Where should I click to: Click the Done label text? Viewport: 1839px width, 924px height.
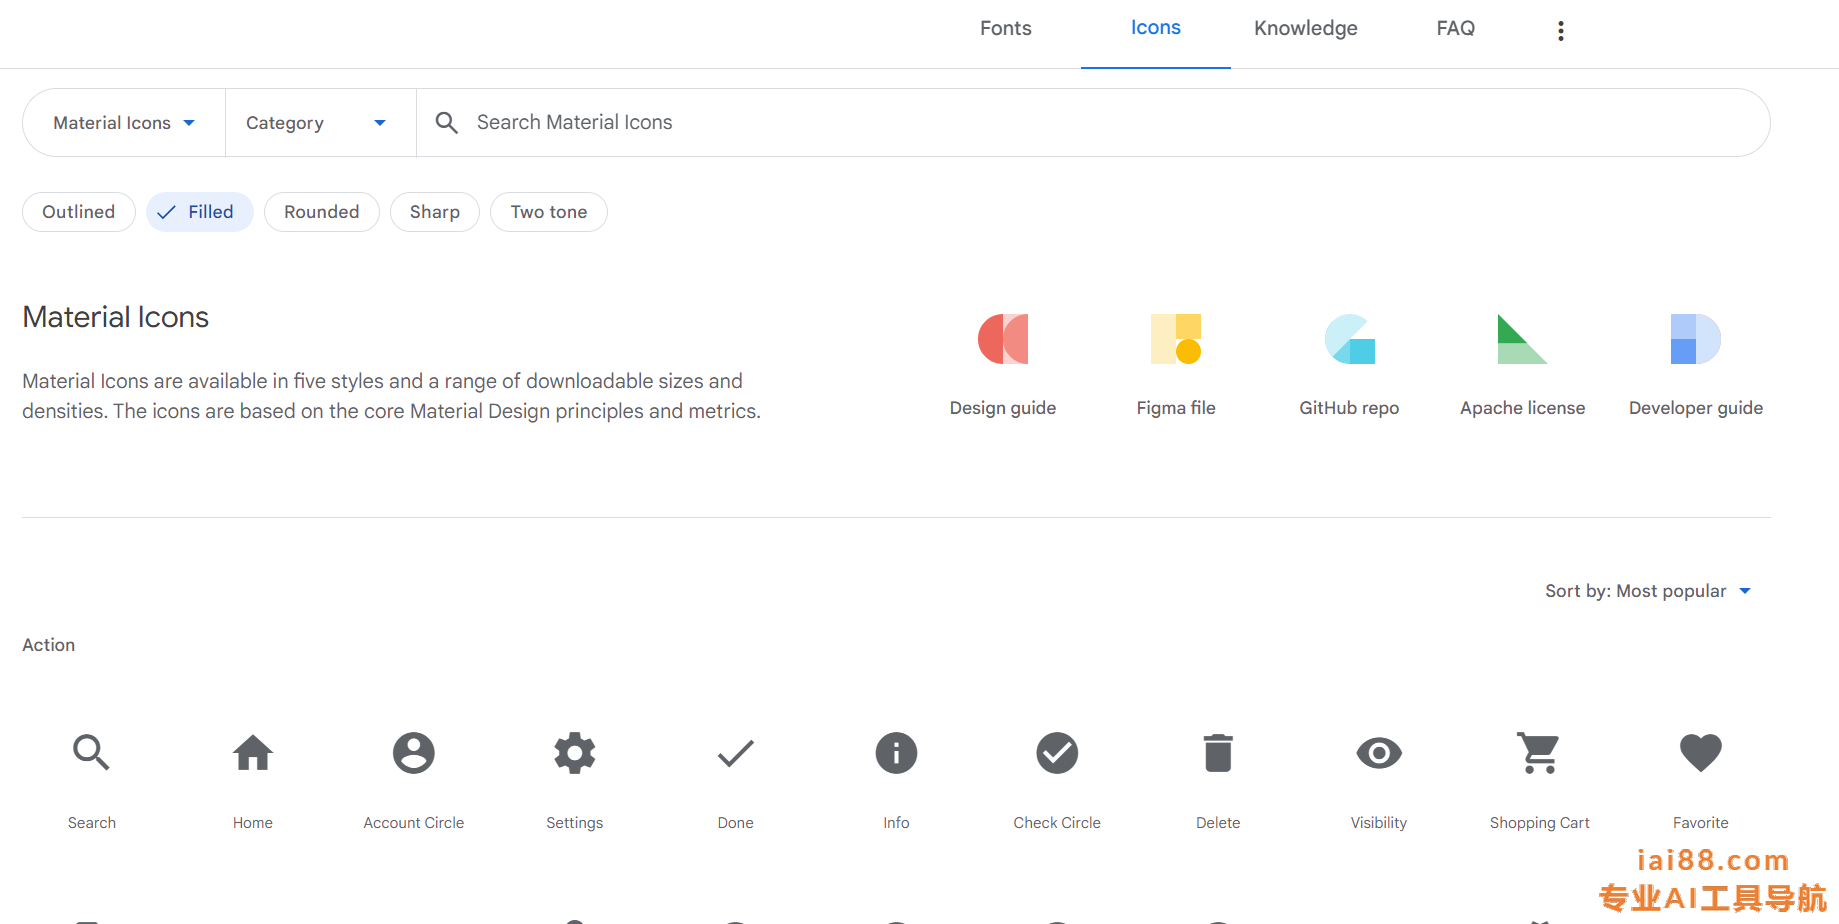(x=736, y=823)
